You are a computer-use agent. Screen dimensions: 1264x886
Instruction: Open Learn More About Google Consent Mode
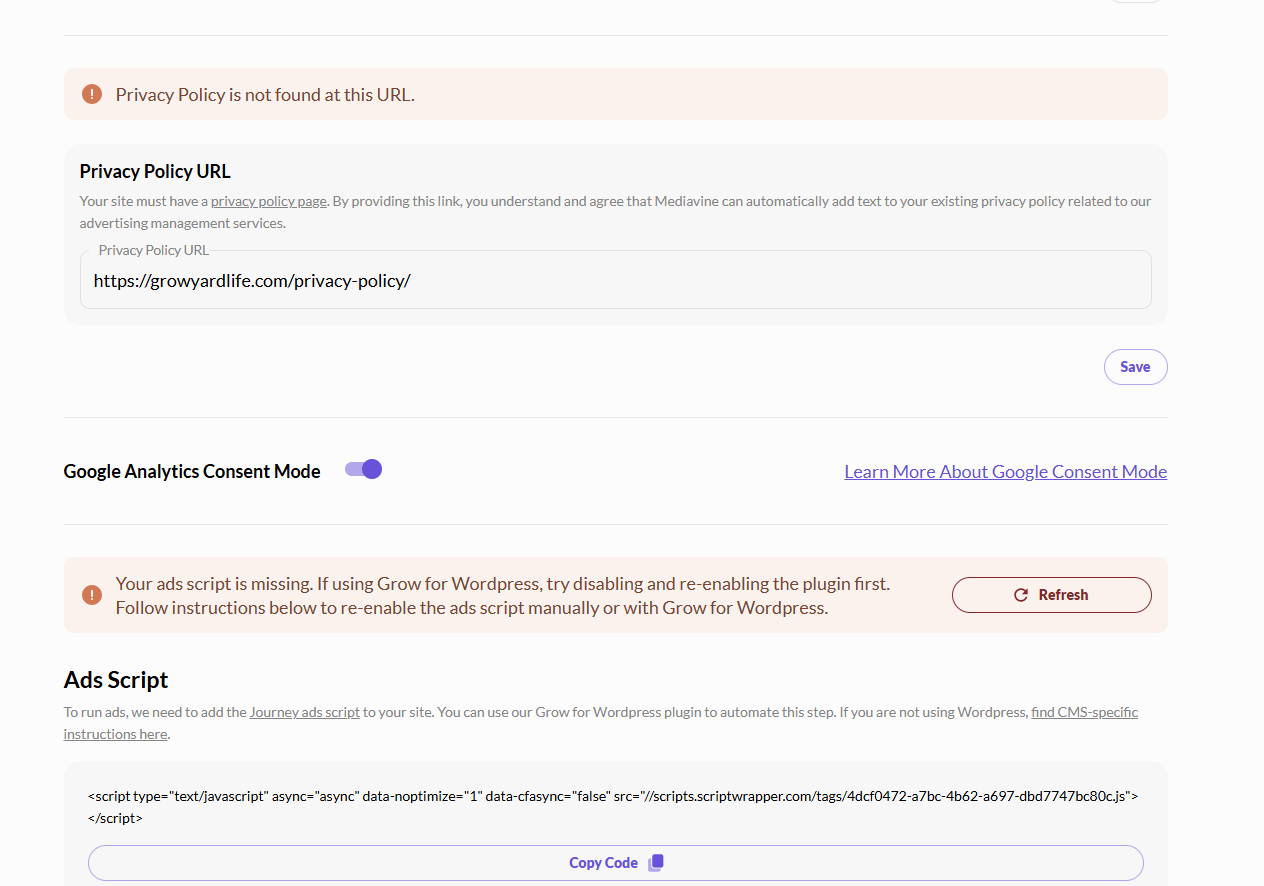pos(1005,472)
